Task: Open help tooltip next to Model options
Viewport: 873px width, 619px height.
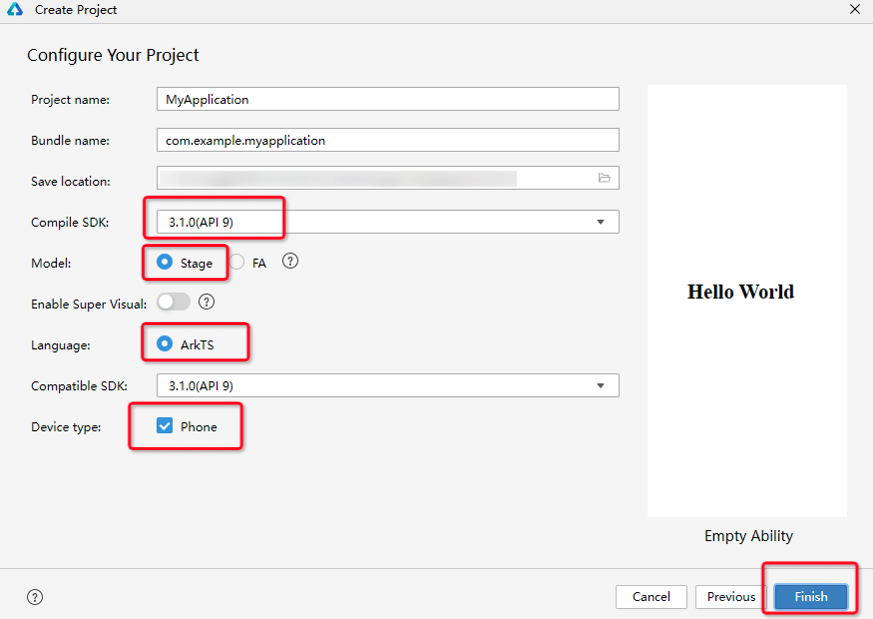Action: [x=290, y=261]
